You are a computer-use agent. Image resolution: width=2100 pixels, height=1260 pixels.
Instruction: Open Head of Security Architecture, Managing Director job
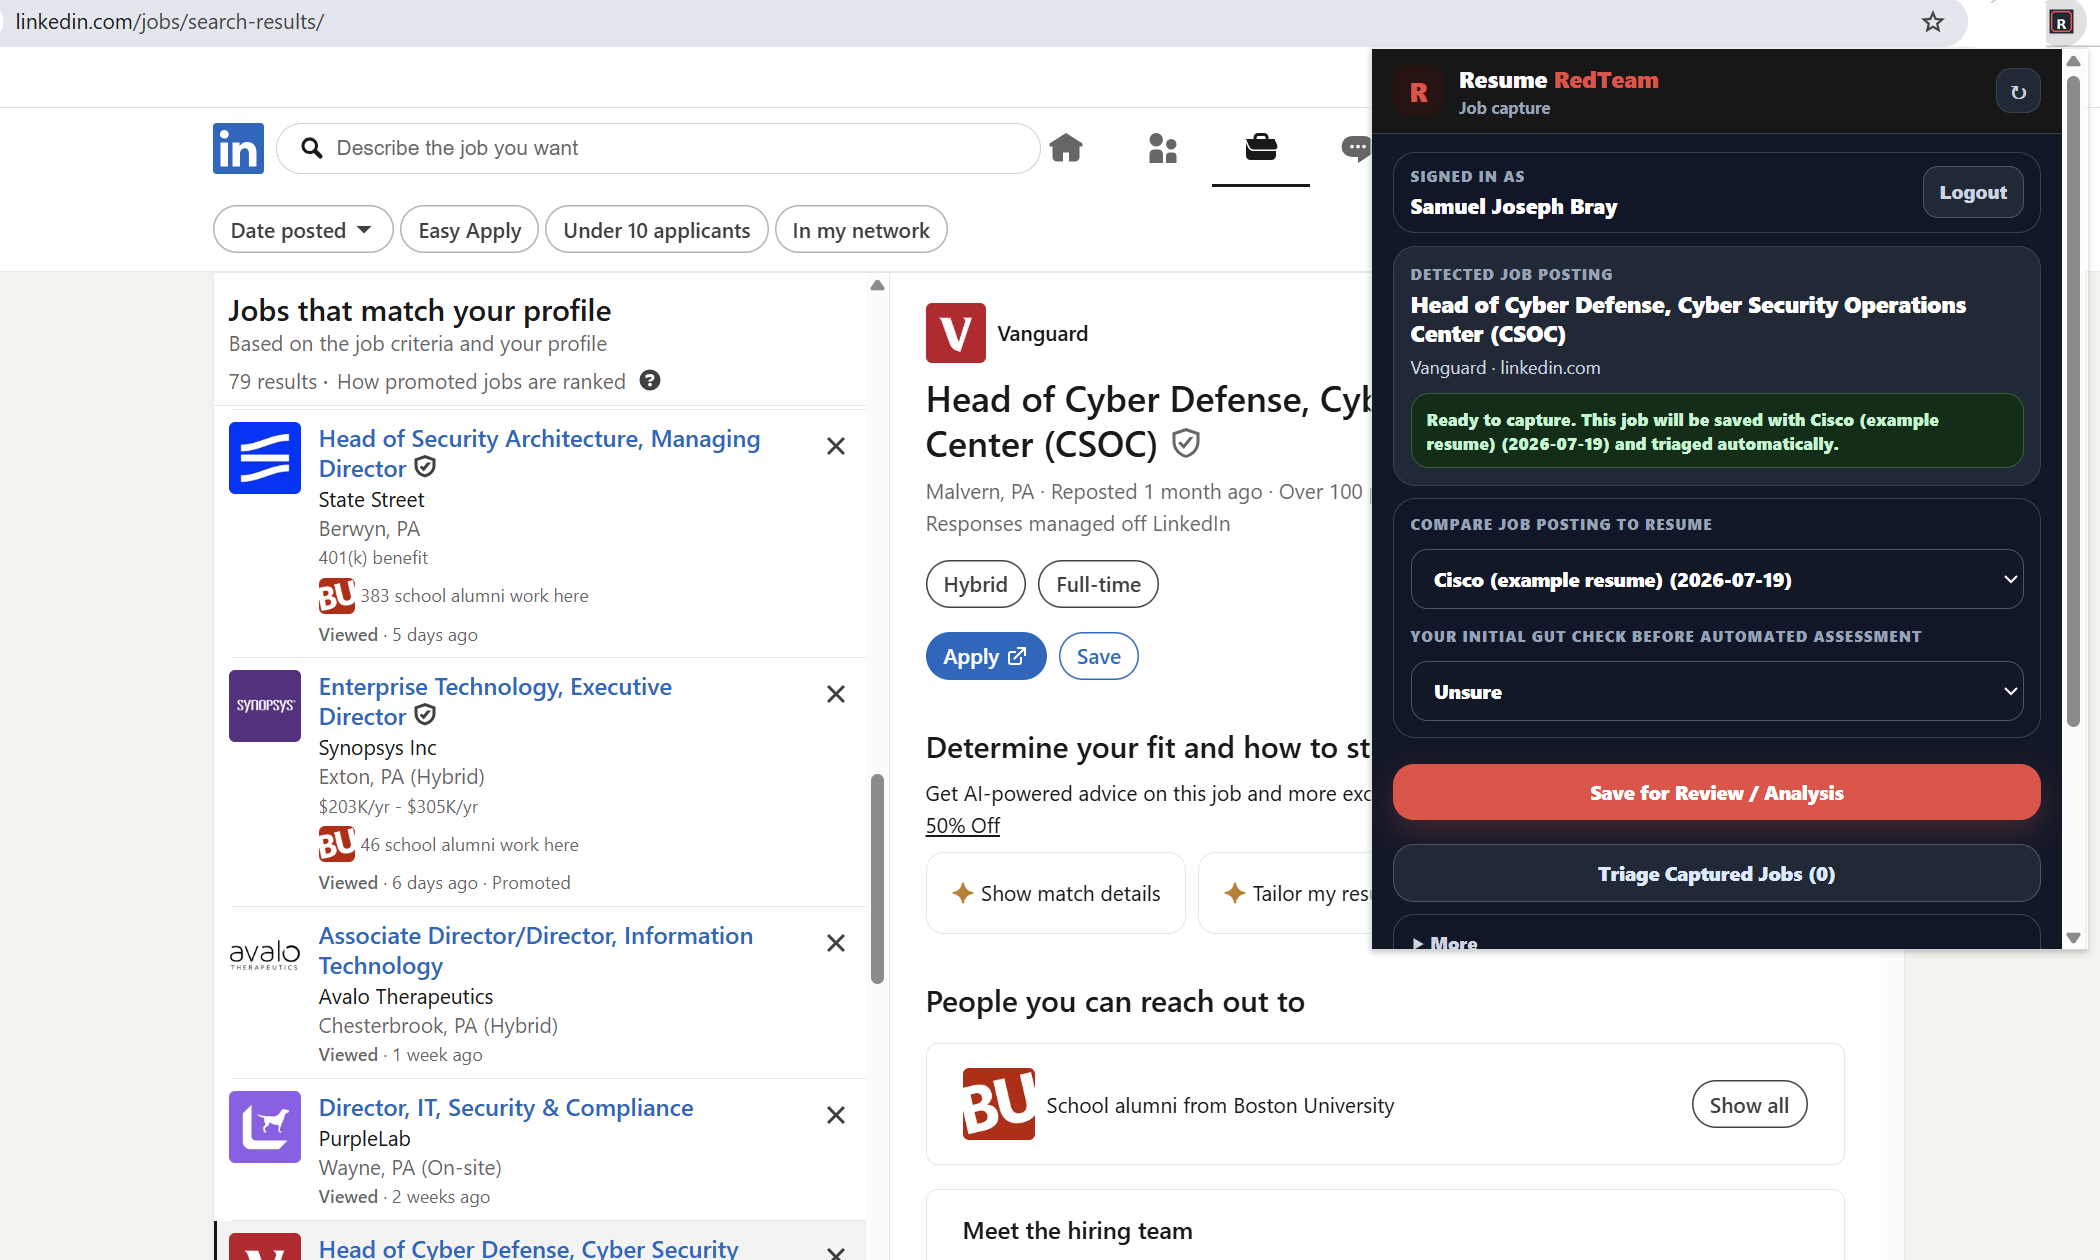539,453
